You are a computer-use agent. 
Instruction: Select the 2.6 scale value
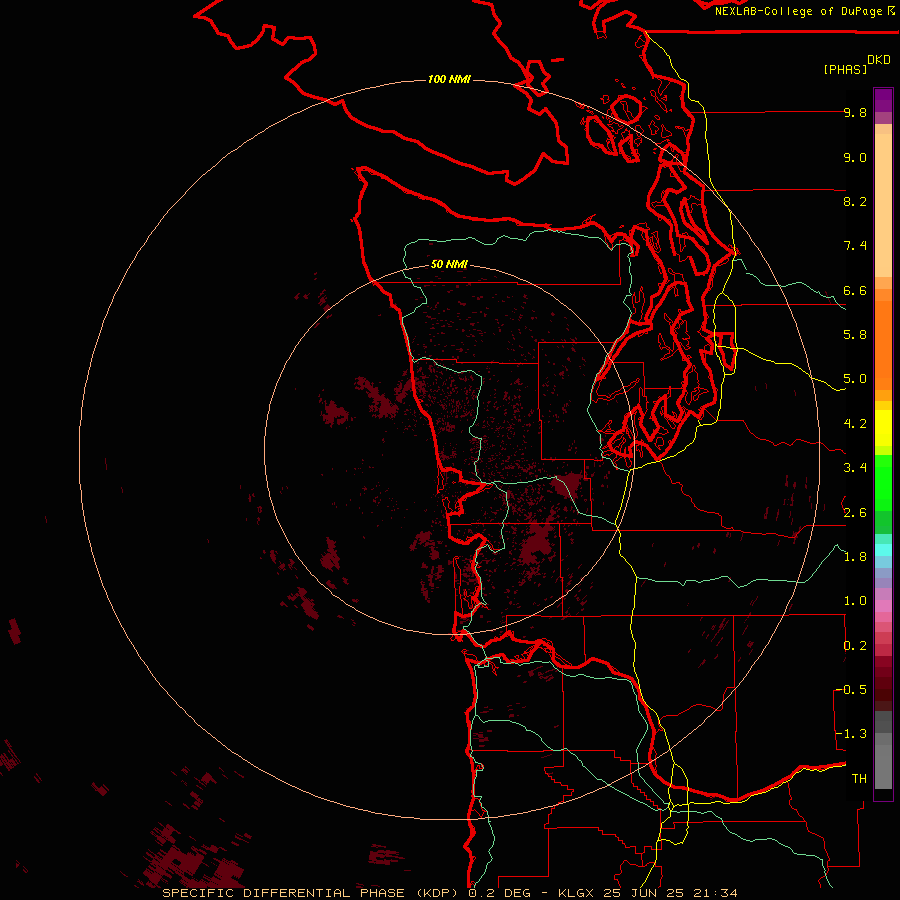click(x=855, y=512)
